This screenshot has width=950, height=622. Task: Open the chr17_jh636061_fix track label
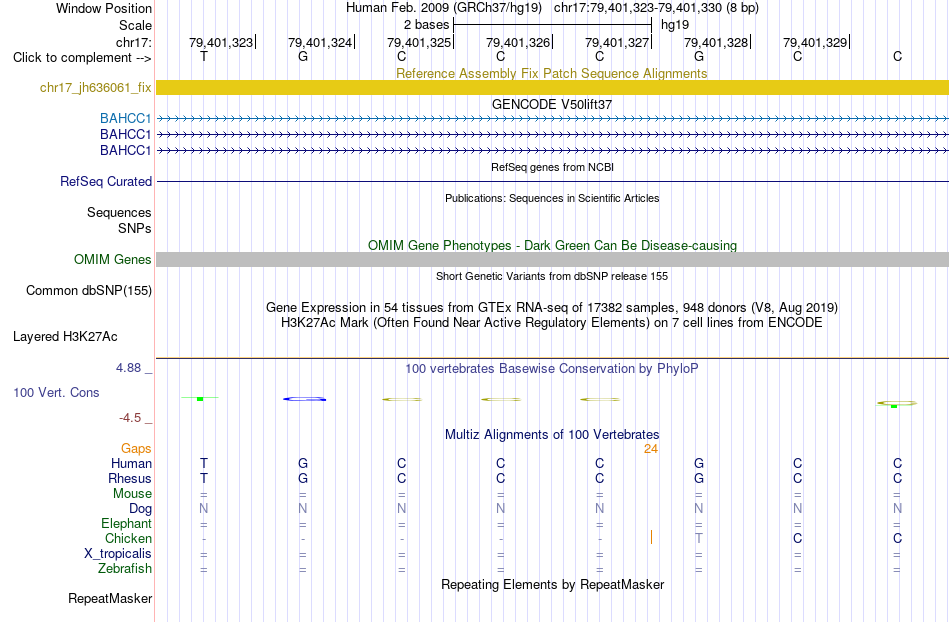96,87
